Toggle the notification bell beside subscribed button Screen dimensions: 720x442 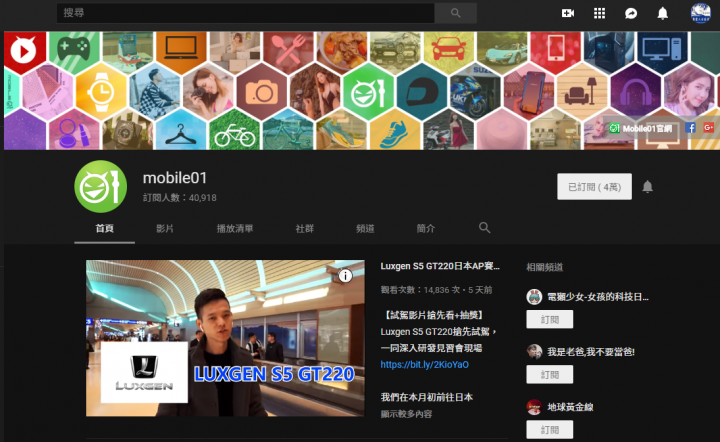647,186
